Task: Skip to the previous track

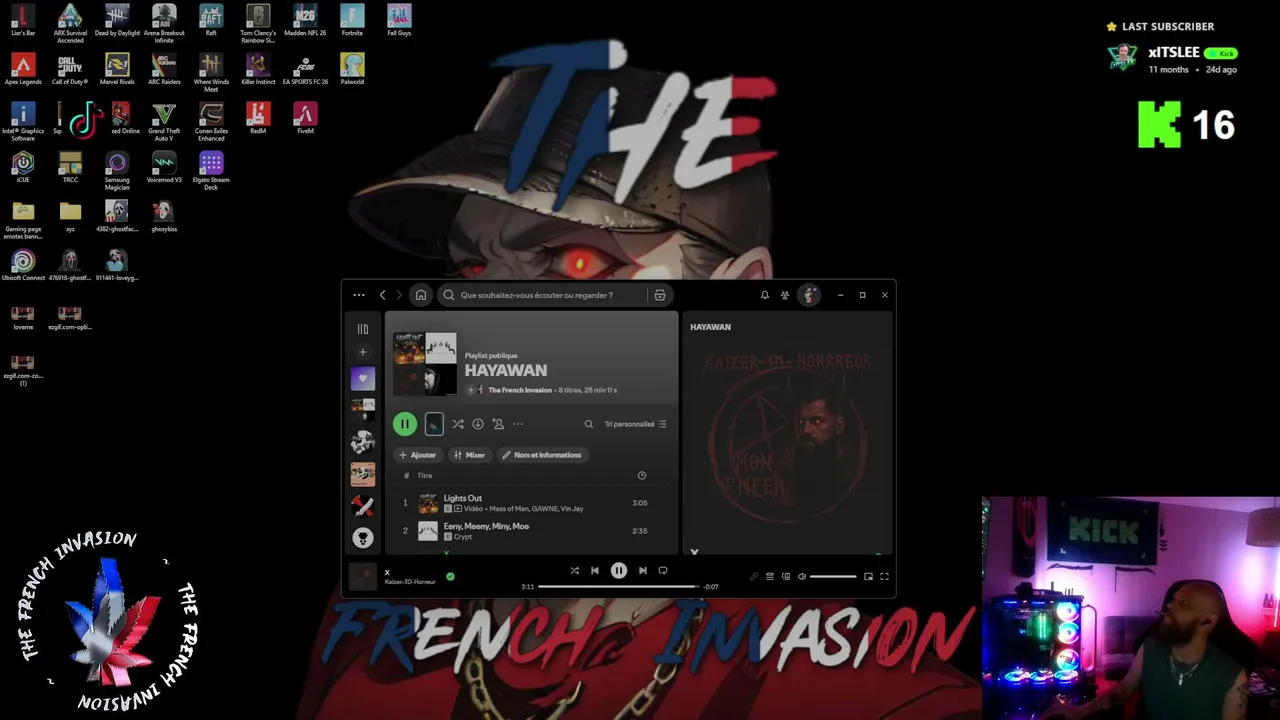Action: coord(595,571)
